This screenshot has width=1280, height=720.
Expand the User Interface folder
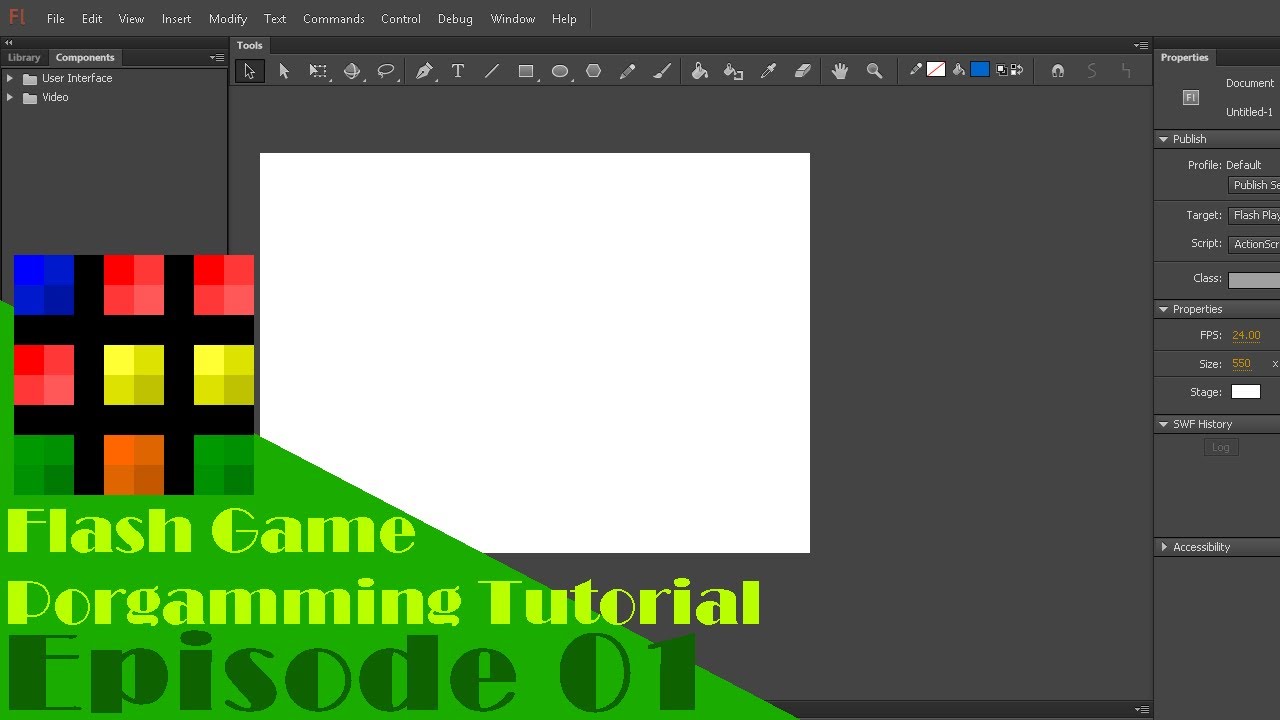[10, 78]
